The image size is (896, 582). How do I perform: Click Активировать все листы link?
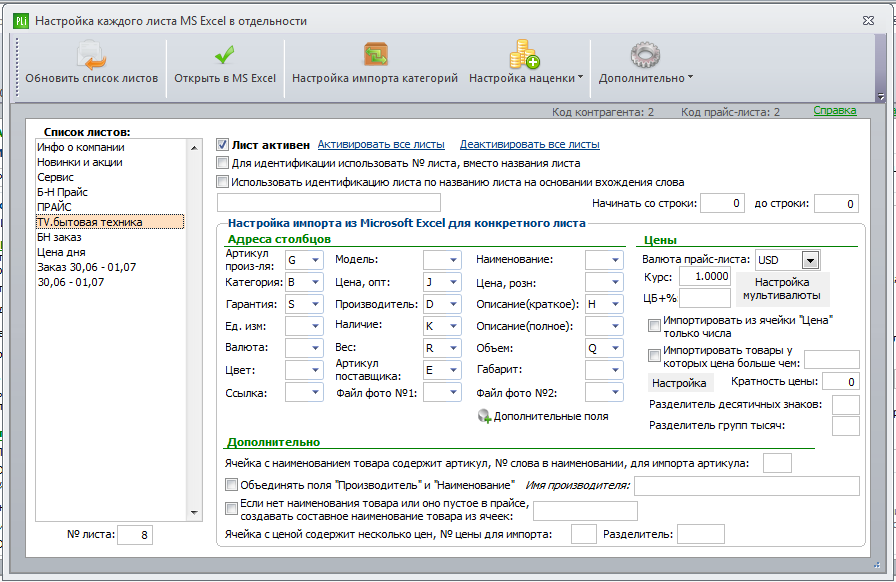point(381,144)
